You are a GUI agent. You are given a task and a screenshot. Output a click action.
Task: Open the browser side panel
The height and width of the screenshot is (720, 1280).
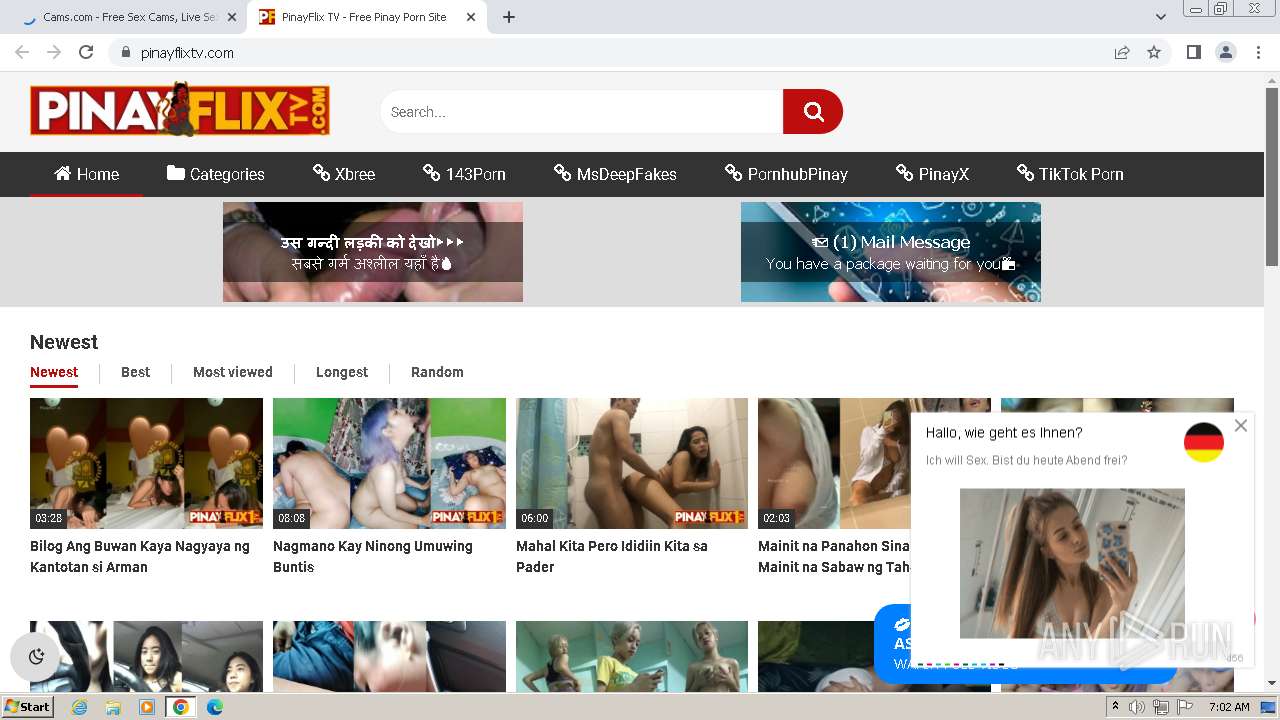click(x=1193, y=52)
